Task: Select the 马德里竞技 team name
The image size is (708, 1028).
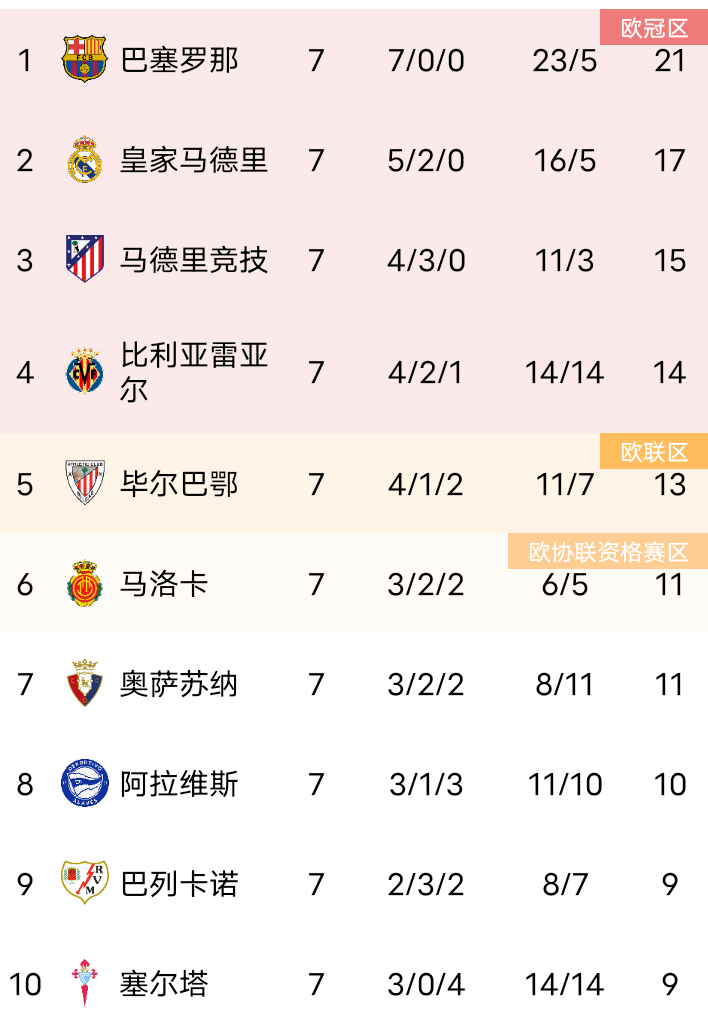Action: 194,260
